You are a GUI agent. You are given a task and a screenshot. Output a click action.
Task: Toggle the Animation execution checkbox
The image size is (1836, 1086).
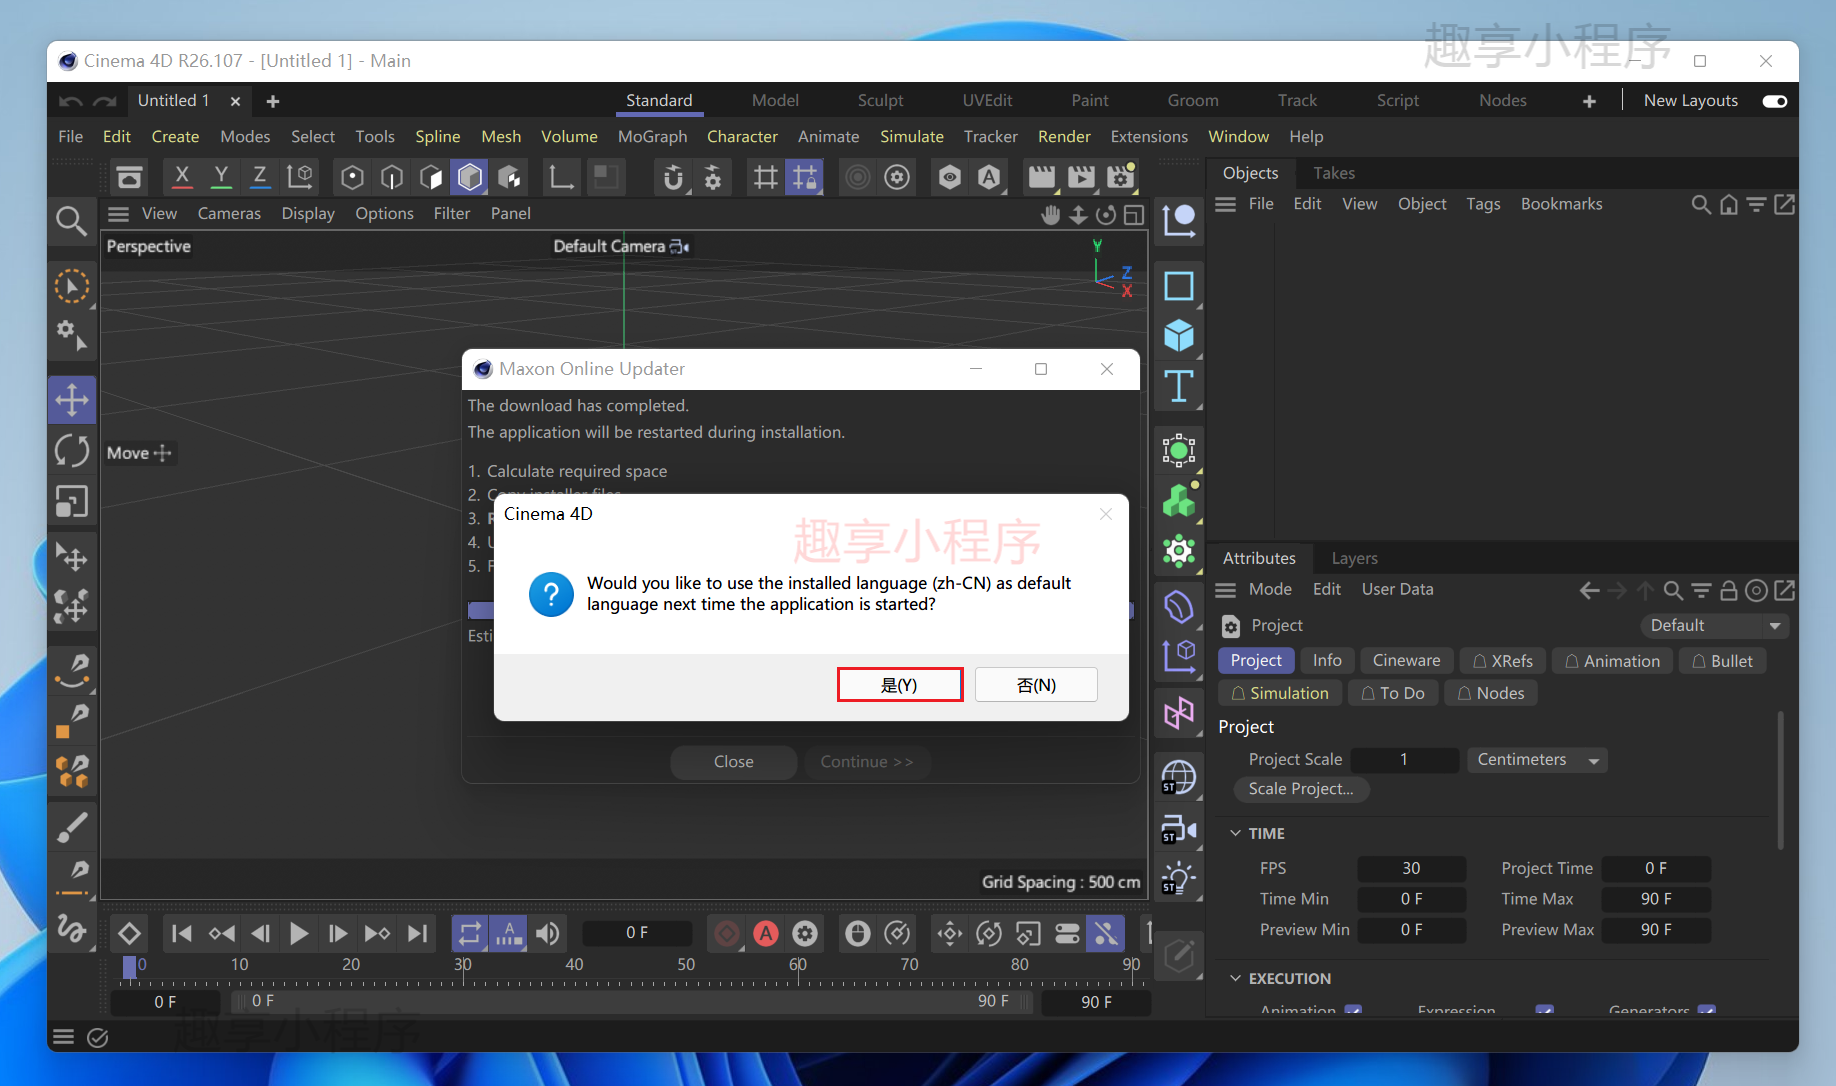pyautogui.click(x=1353, y=1011)
